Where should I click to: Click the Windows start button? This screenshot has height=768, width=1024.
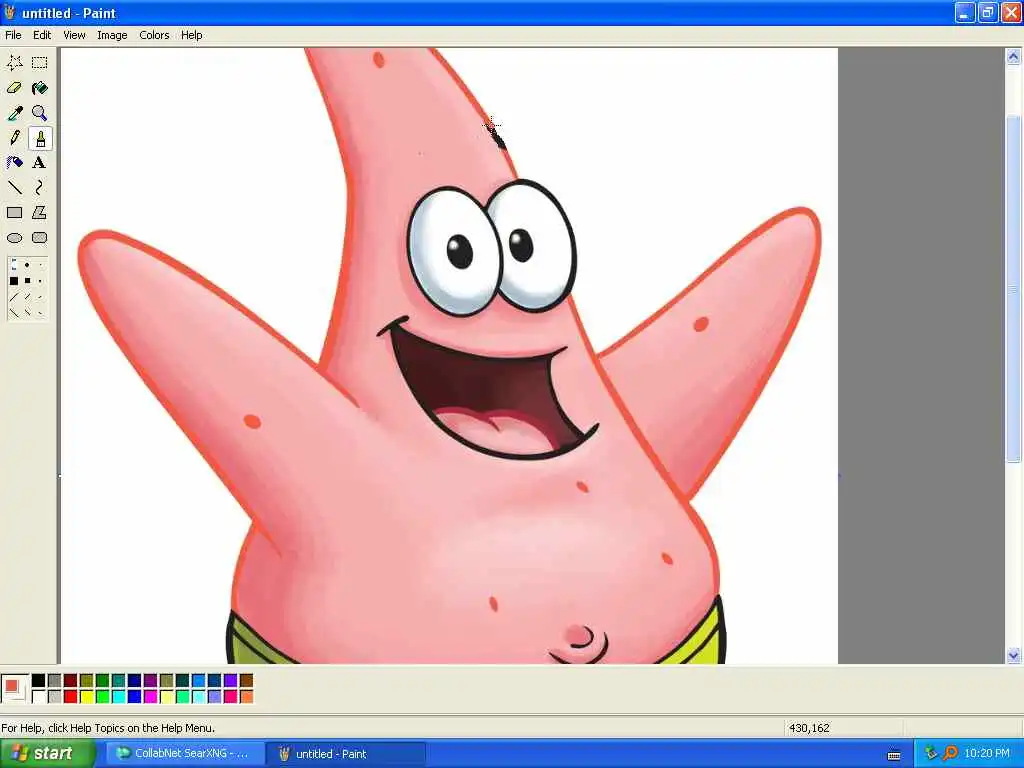47,754
